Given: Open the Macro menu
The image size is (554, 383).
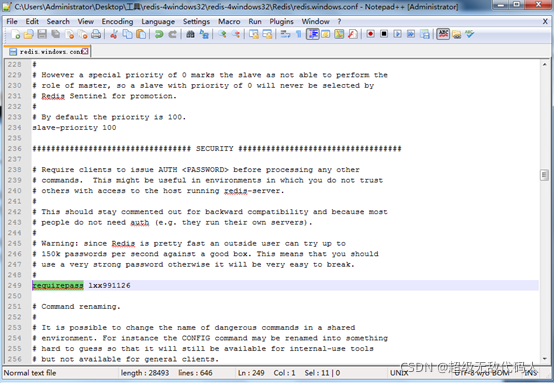Looking at the screenshot, I should pyautogui.click(x=229, y=22).
